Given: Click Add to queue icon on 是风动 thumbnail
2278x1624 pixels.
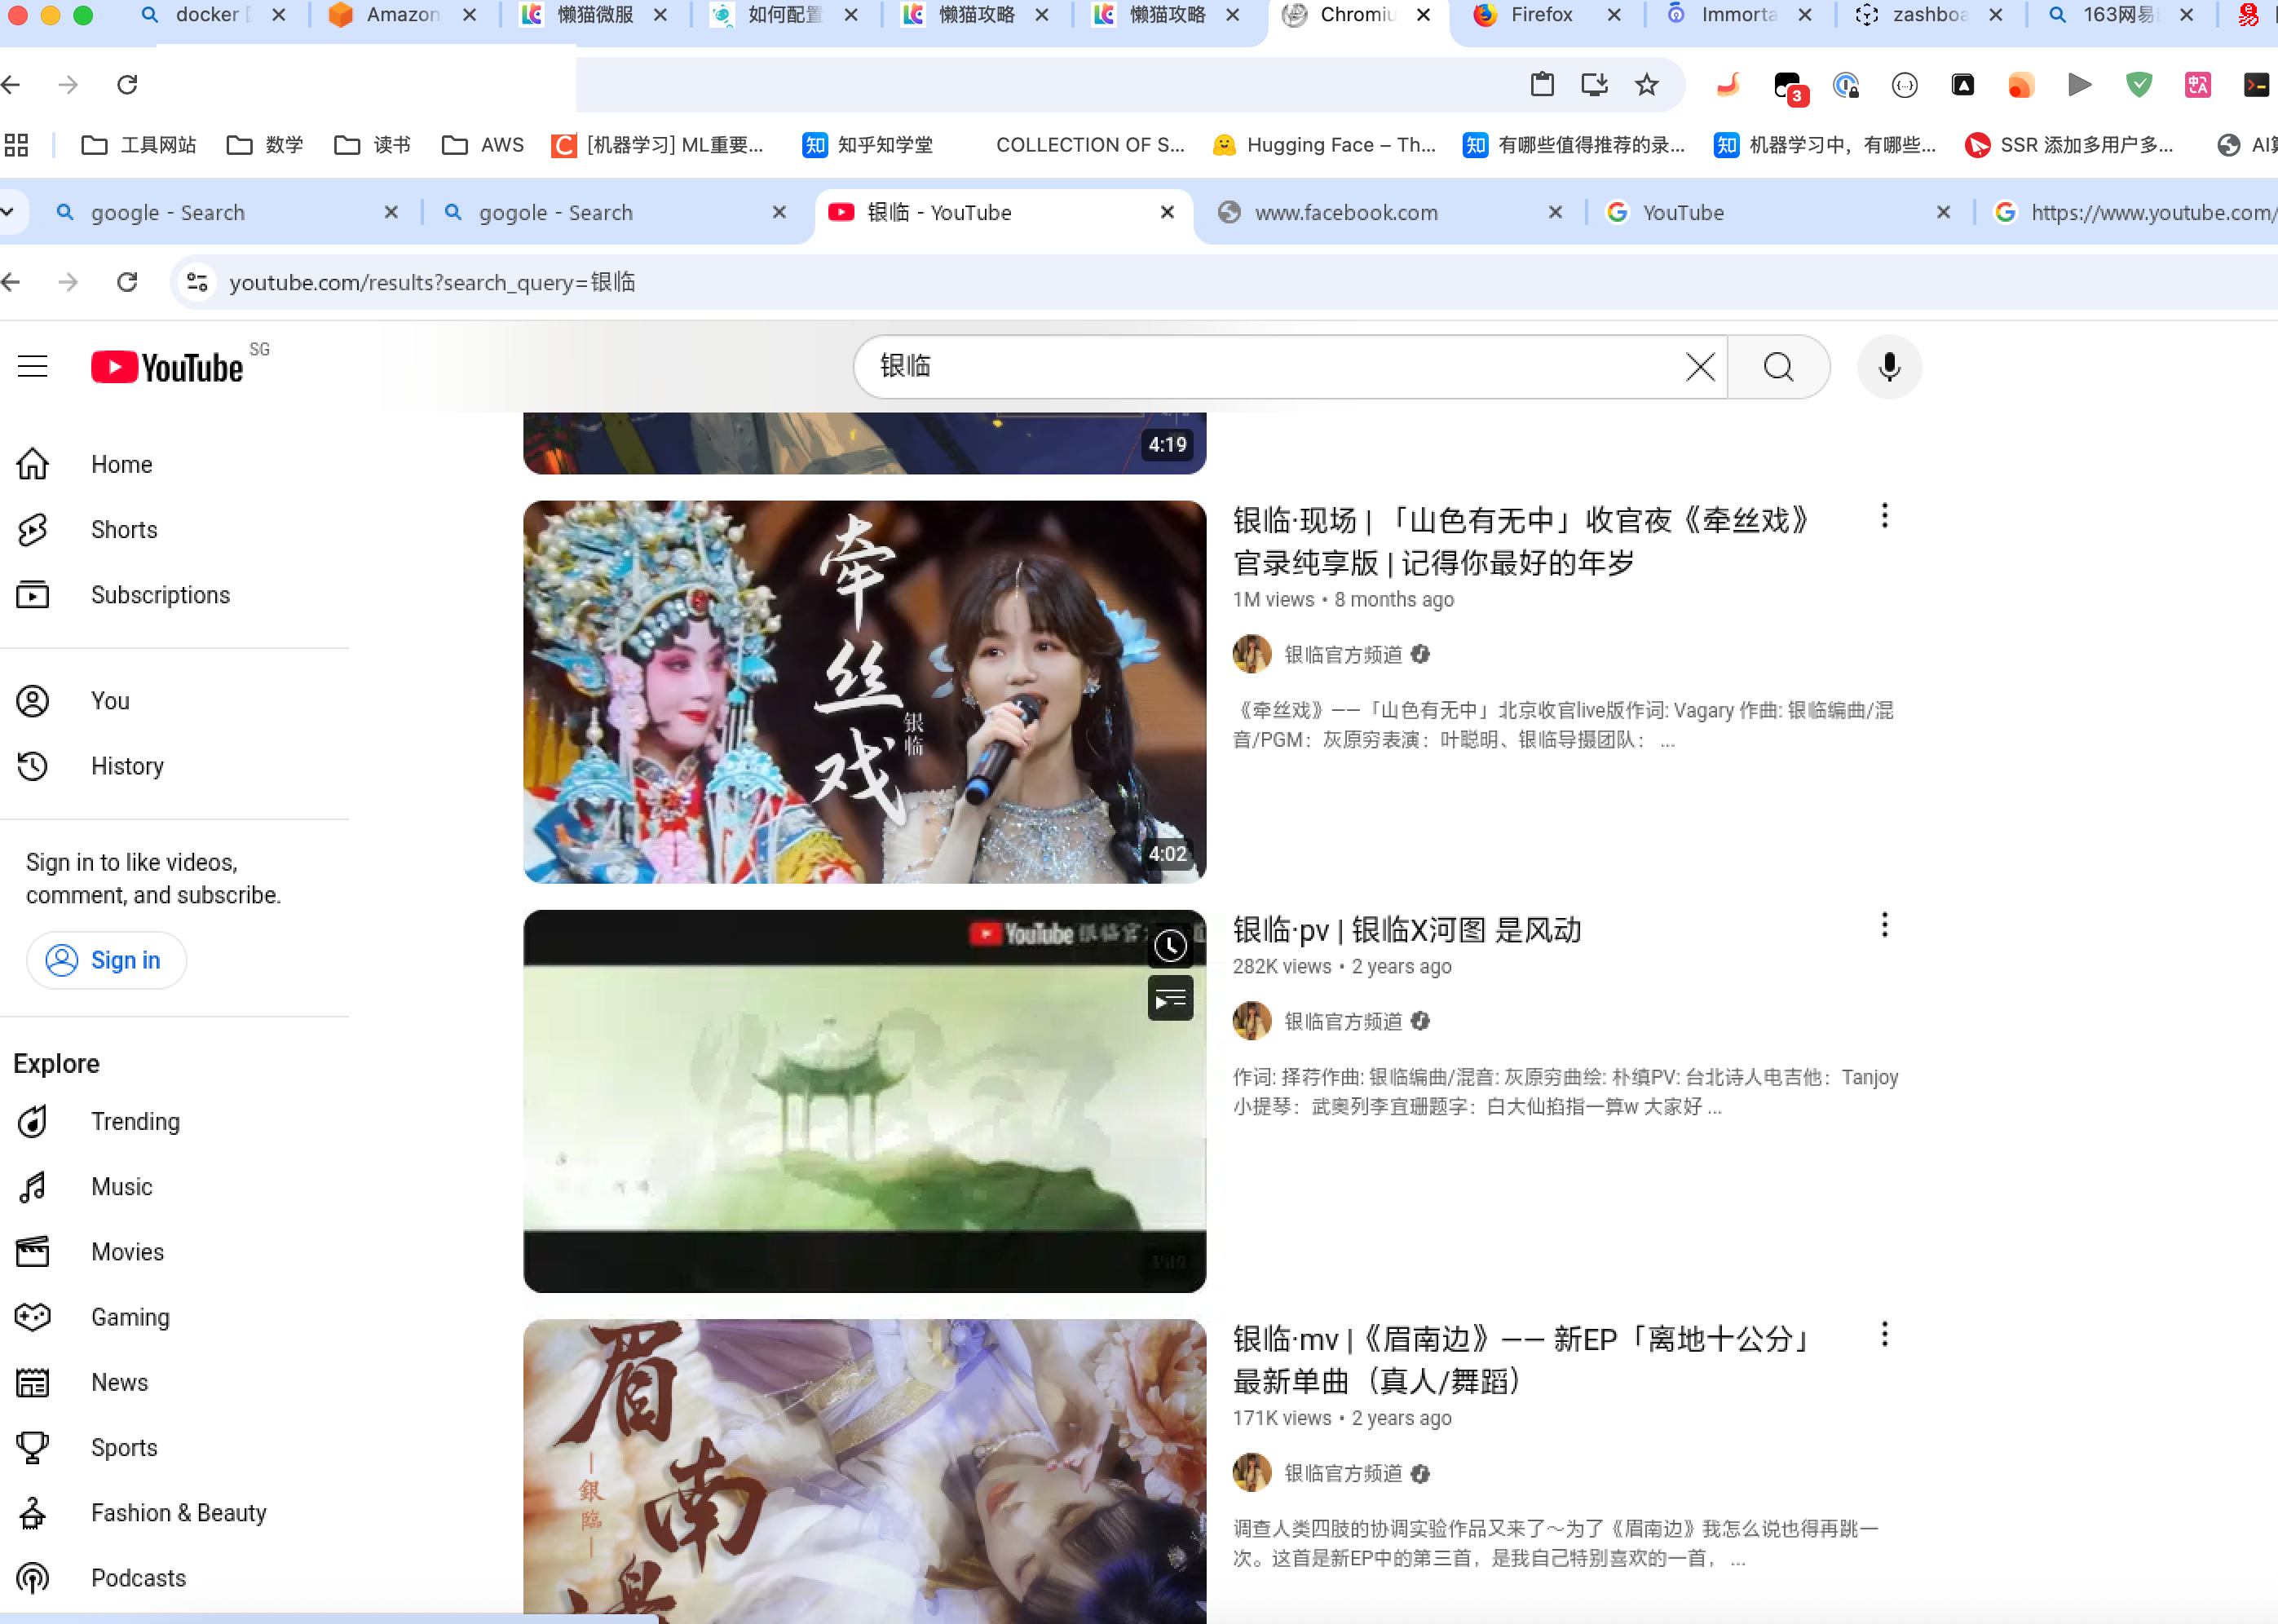Looking at the screenshot, I should tap(1170, 999).
